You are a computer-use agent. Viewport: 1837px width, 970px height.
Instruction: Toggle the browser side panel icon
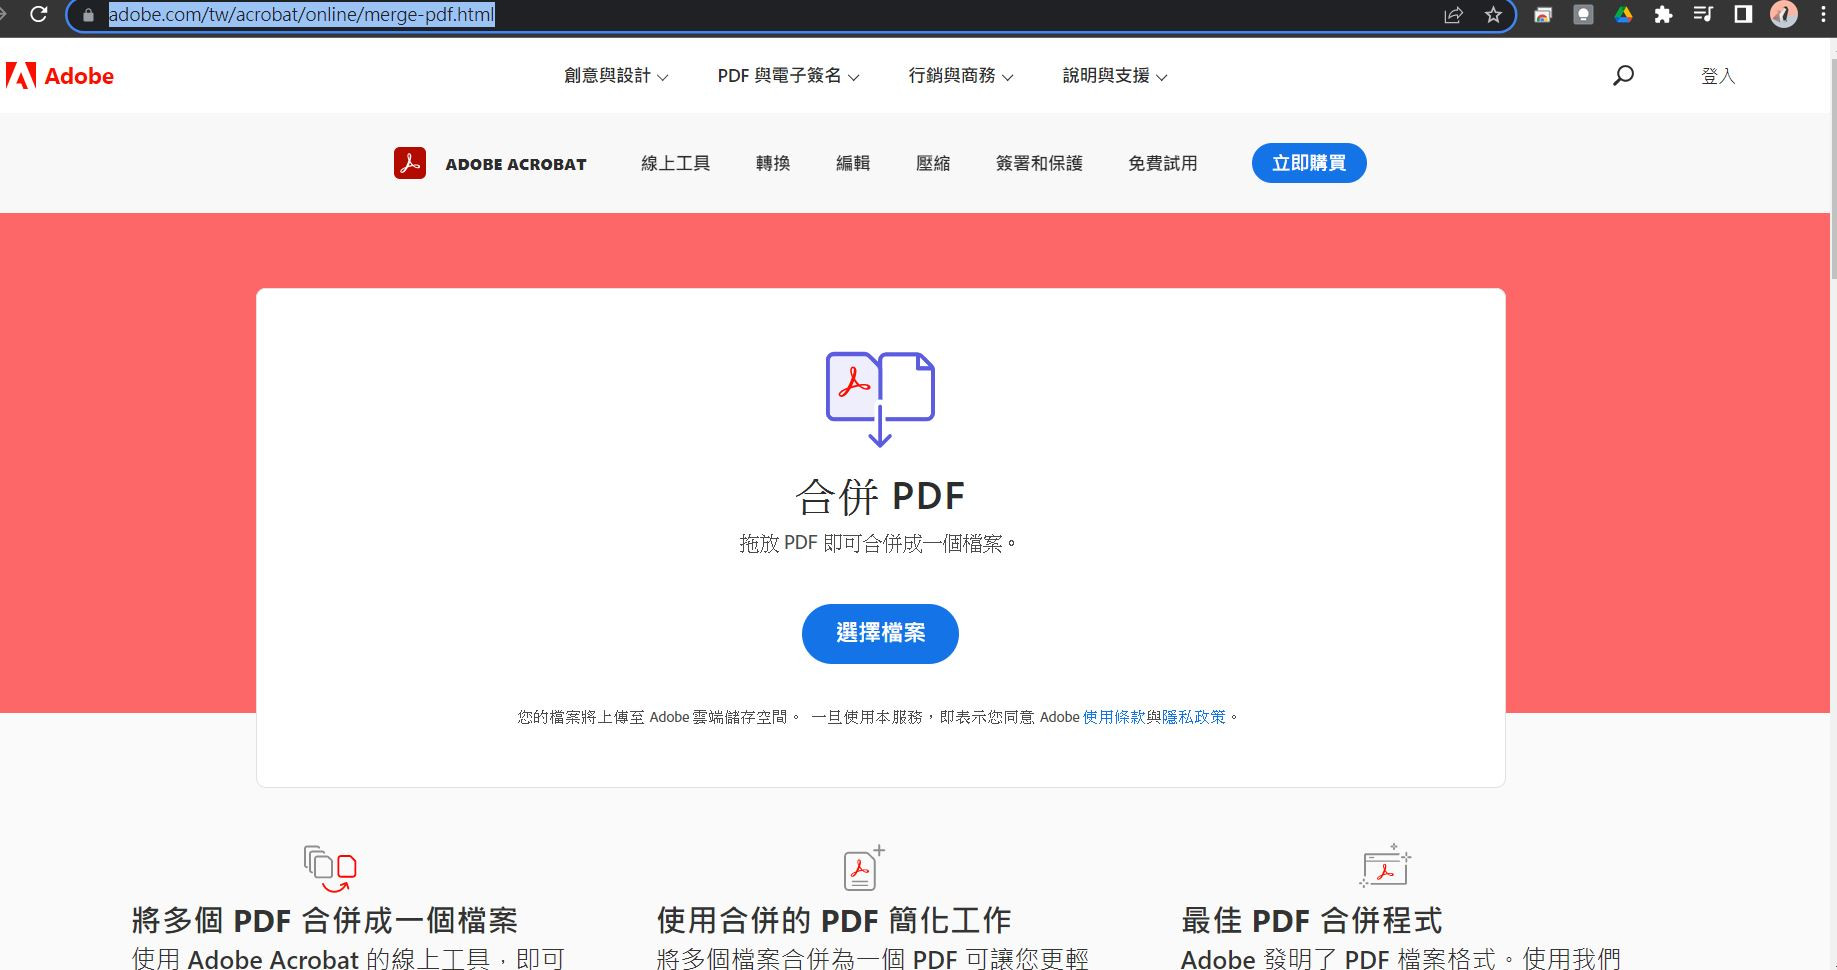point(1743,14)
